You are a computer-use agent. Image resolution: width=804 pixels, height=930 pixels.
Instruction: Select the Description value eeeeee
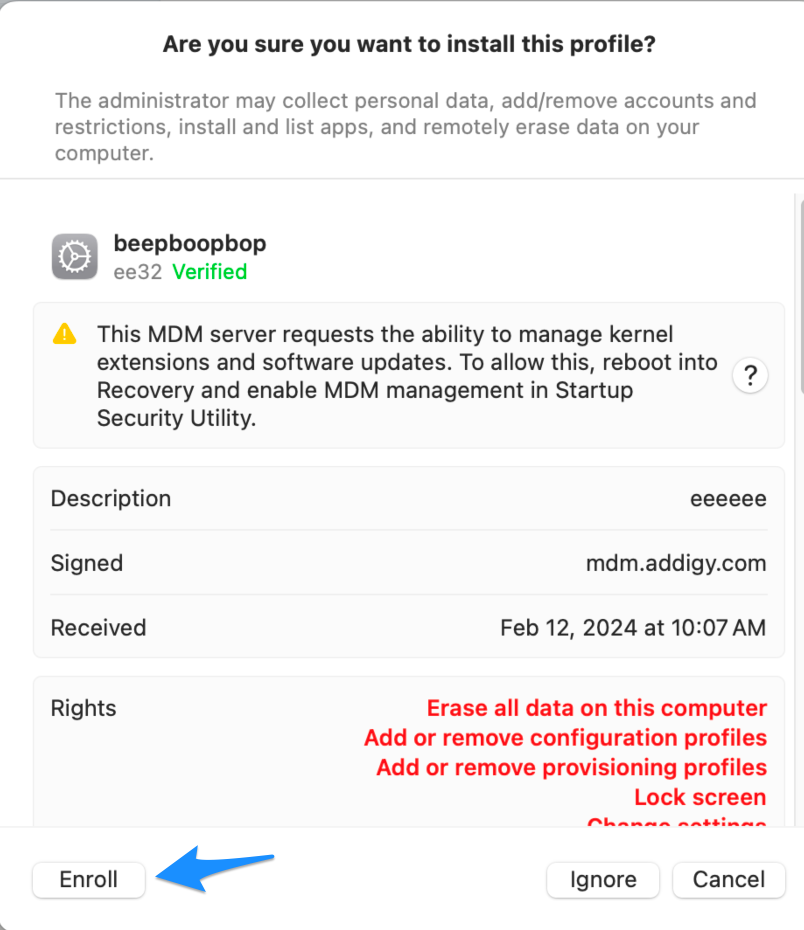728,498
